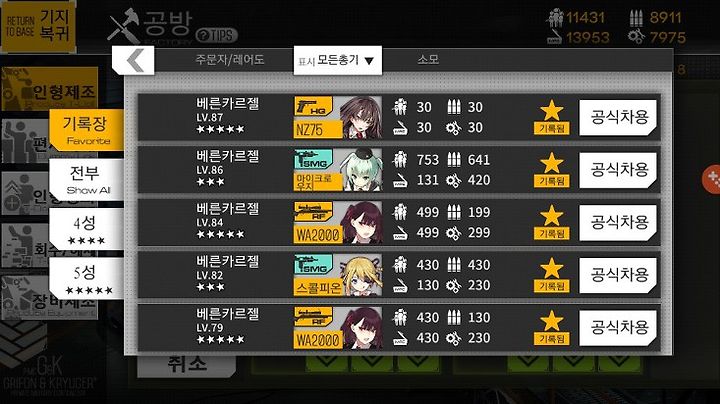Click the manpower resource icon in the top bar
Screen dimensions: 720x404
(x=555, y=18)
